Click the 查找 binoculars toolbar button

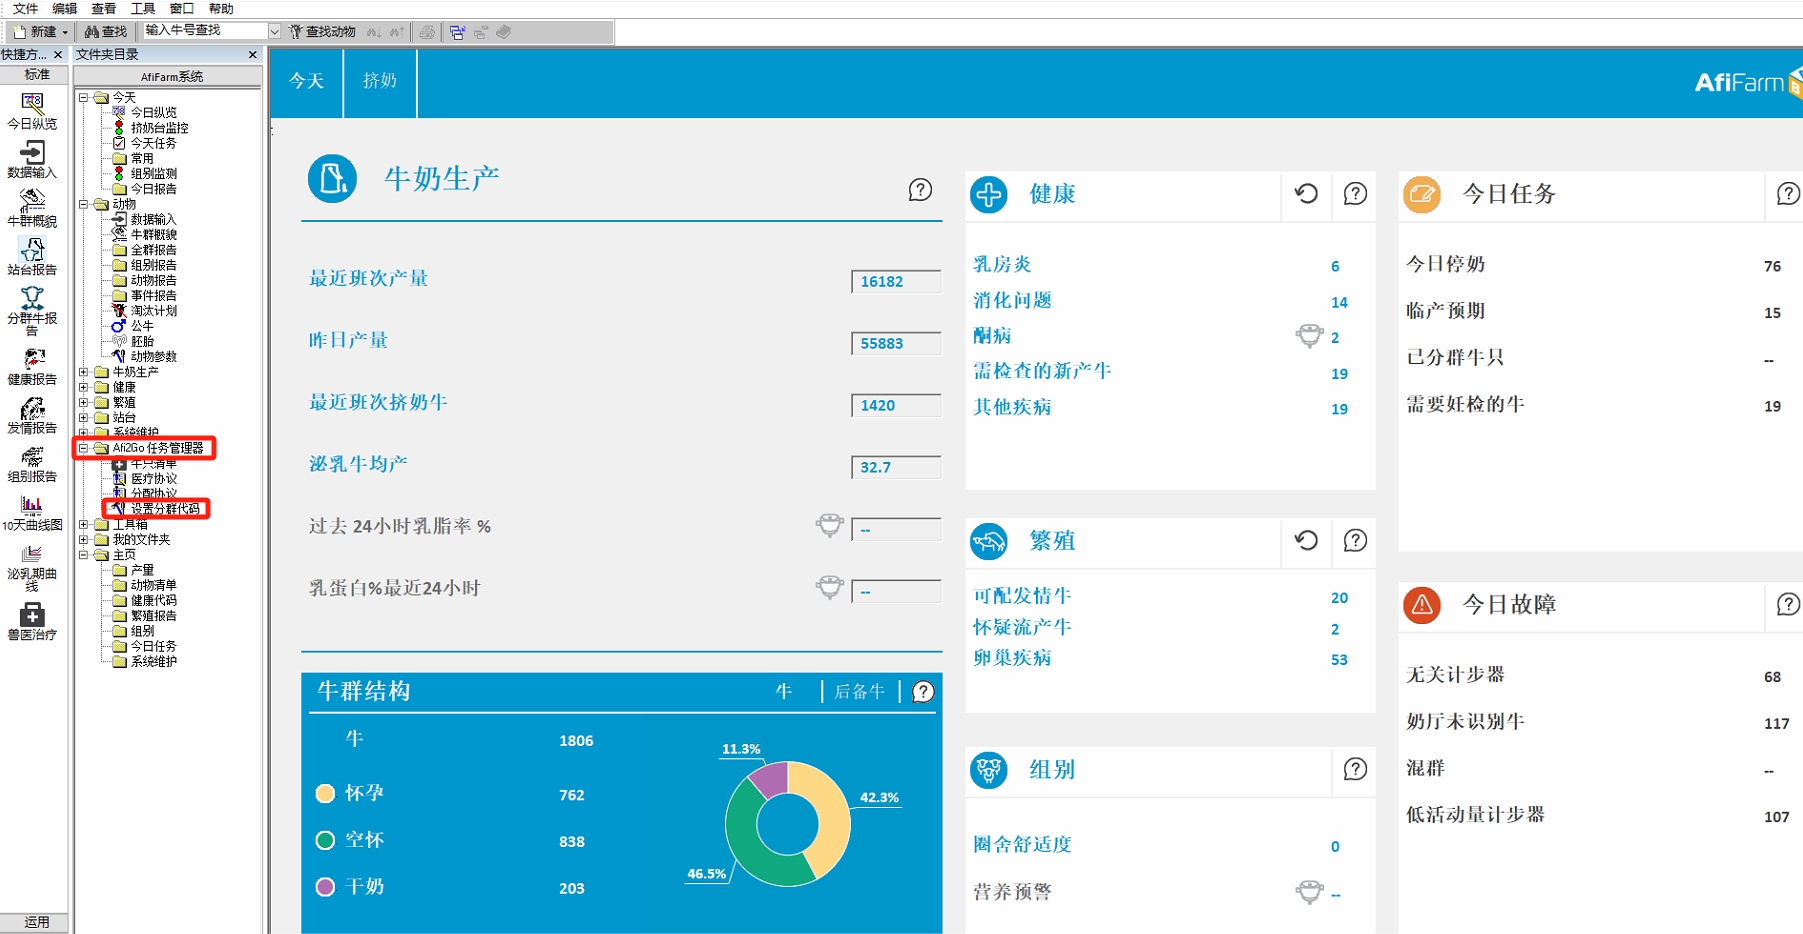106,32
